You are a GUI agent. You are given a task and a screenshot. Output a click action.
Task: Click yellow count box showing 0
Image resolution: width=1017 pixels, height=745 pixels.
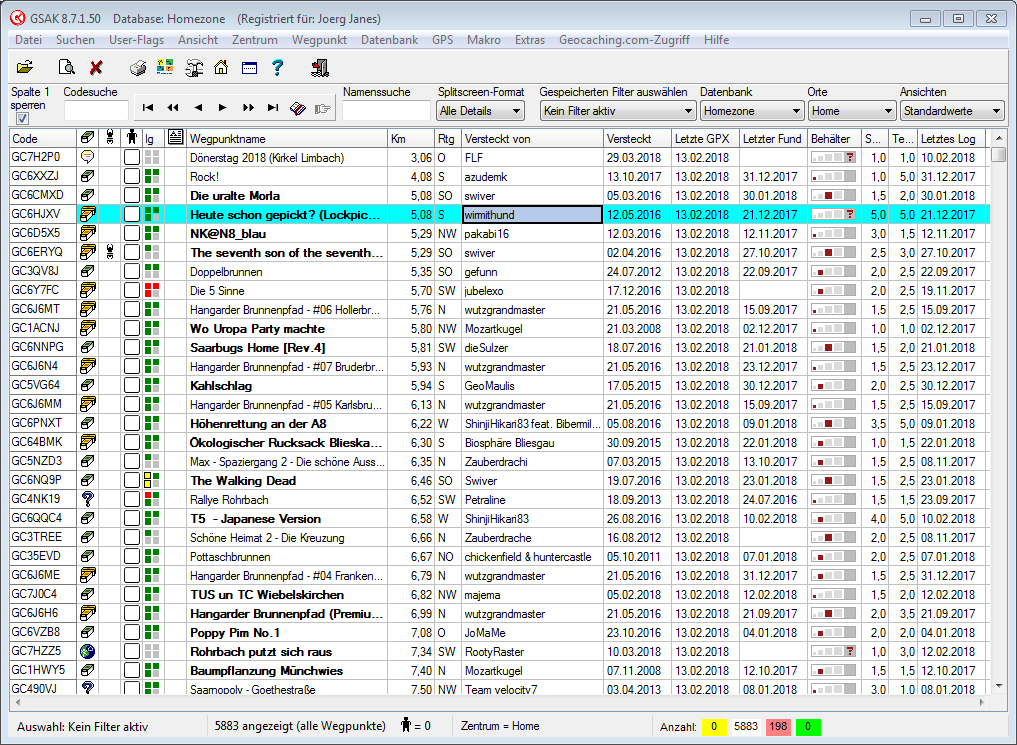(x=713, y=726)
